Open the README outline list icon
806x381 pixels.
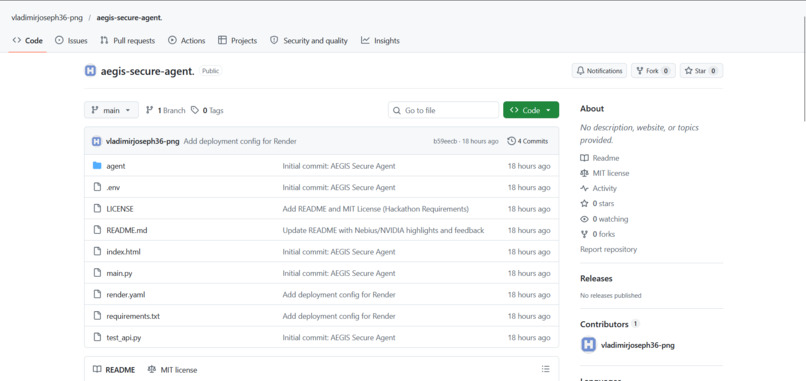(545, 369)
